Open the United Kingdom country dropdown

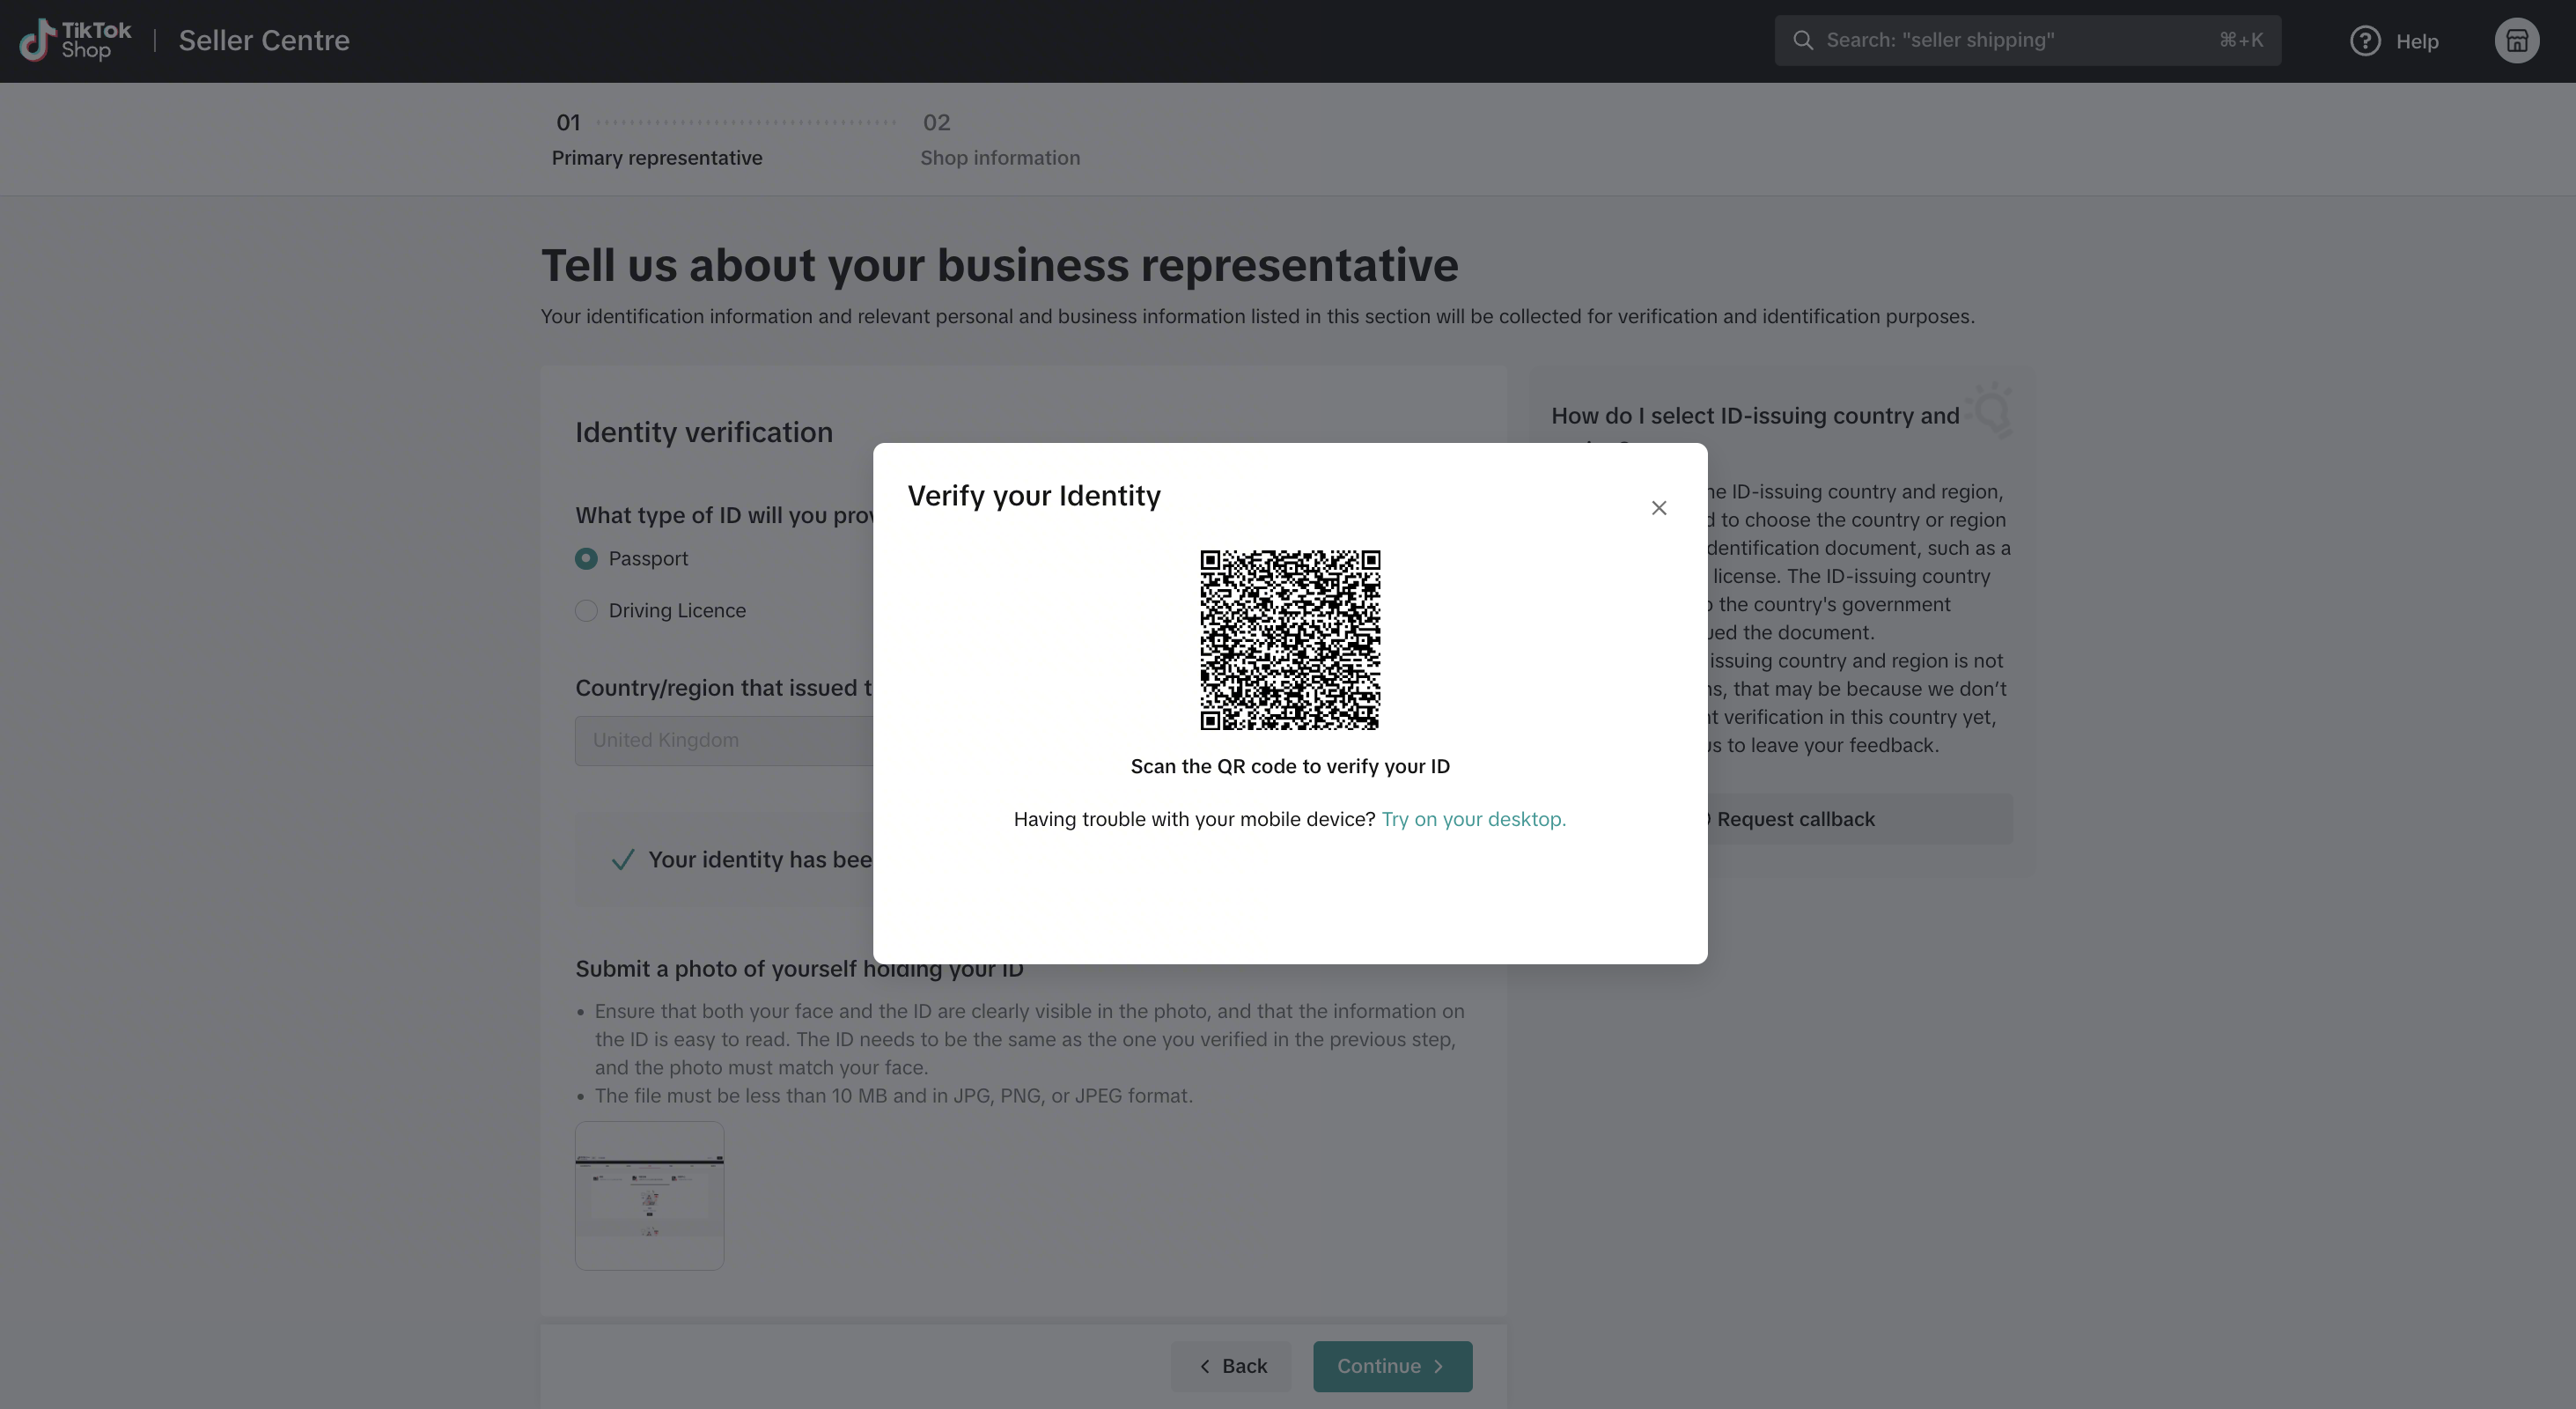point(724,741)
